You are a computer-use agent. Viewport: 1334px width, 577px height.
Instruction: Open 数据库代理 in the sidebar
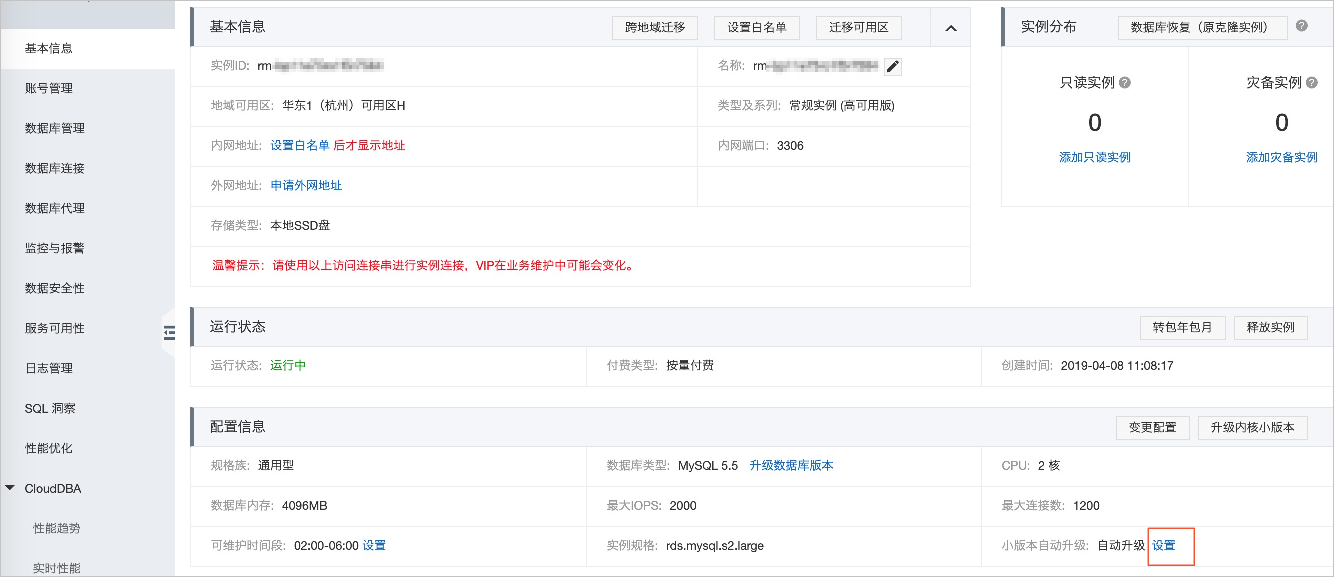click(55, 208)
